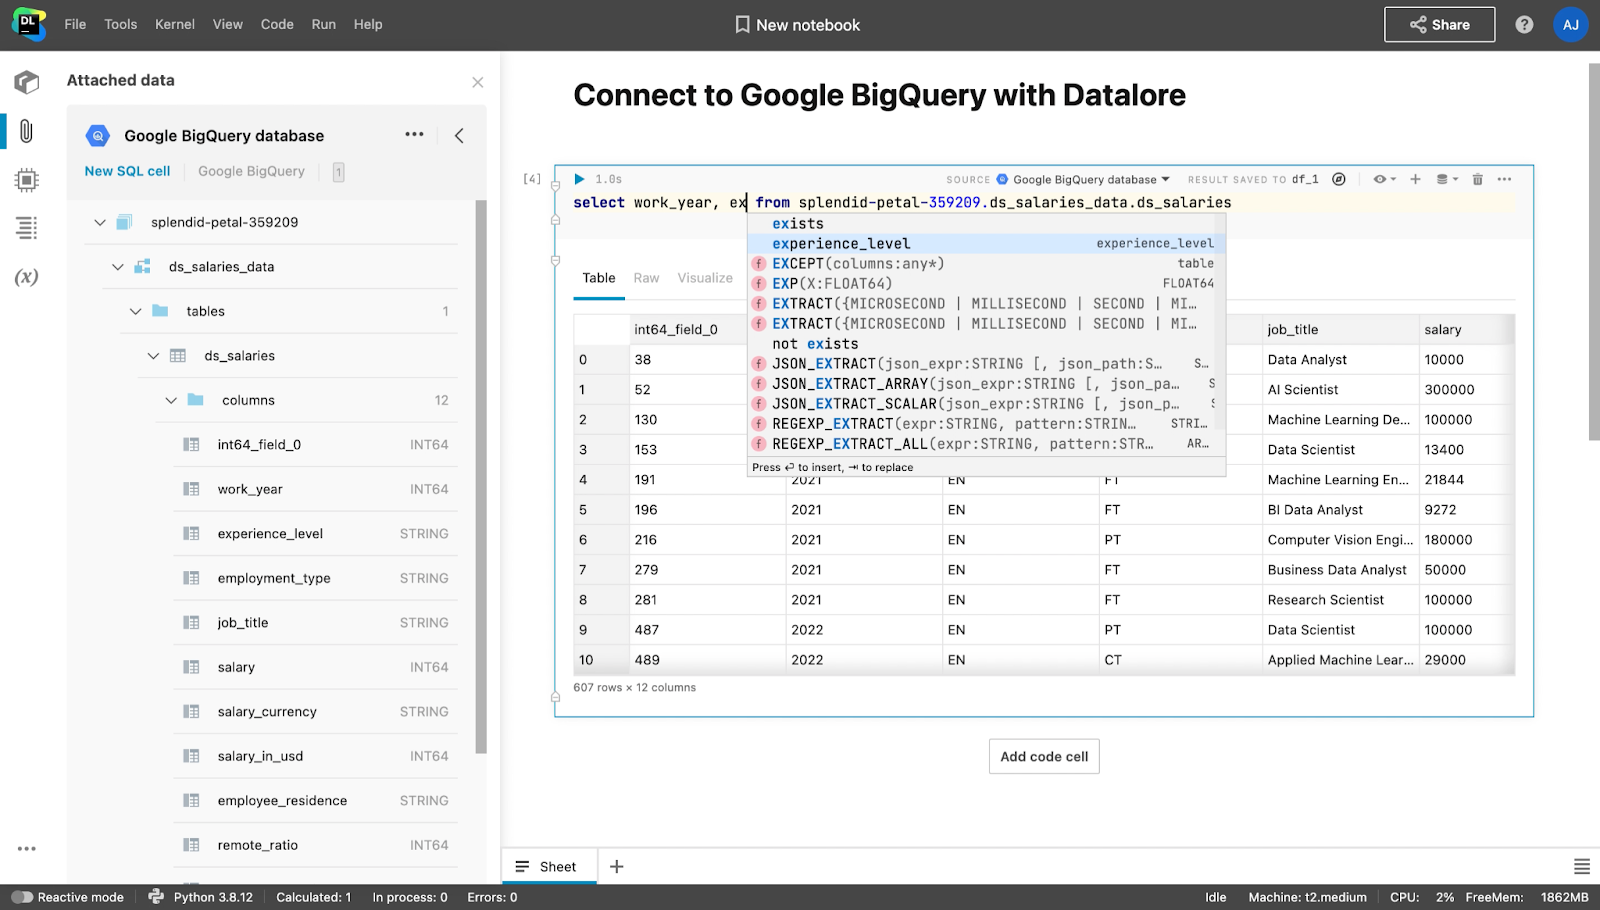The width and height of the screenshot is (1600, 910).
Task: Click the df_1 result variable name
Action: click(x=1305, y=179)
